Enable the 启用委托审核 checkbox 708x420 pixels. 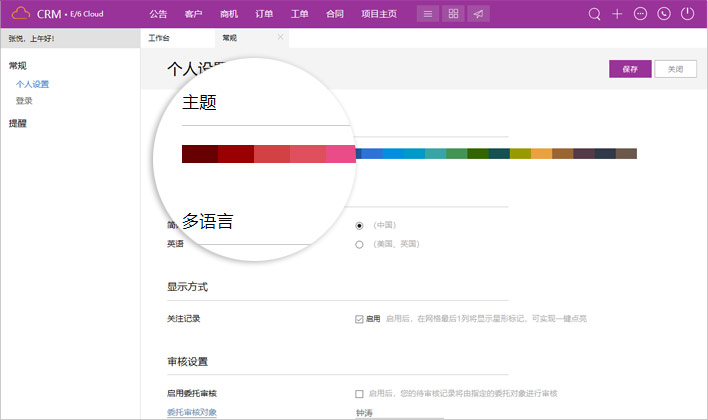click(x=359, y=394)
